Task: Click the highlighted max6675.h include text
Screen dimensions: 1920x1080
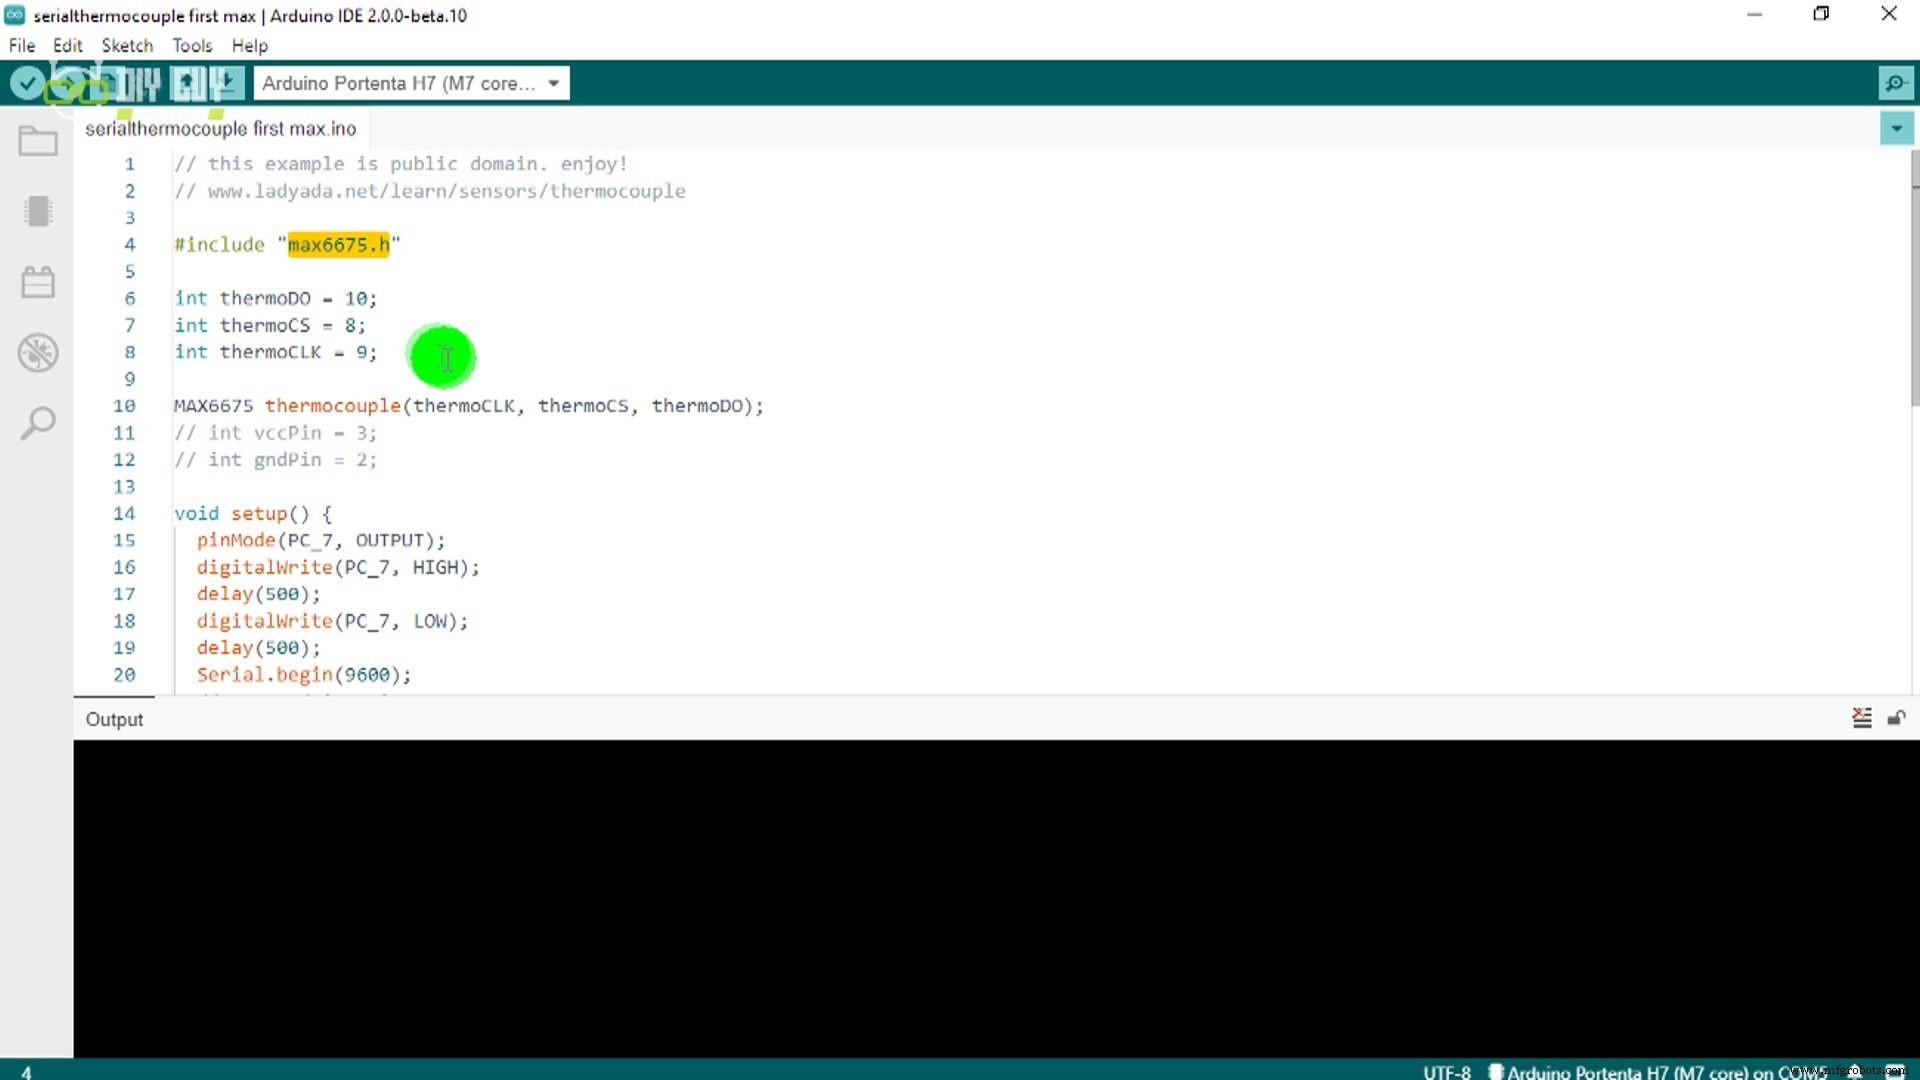Action: [339, 244]
